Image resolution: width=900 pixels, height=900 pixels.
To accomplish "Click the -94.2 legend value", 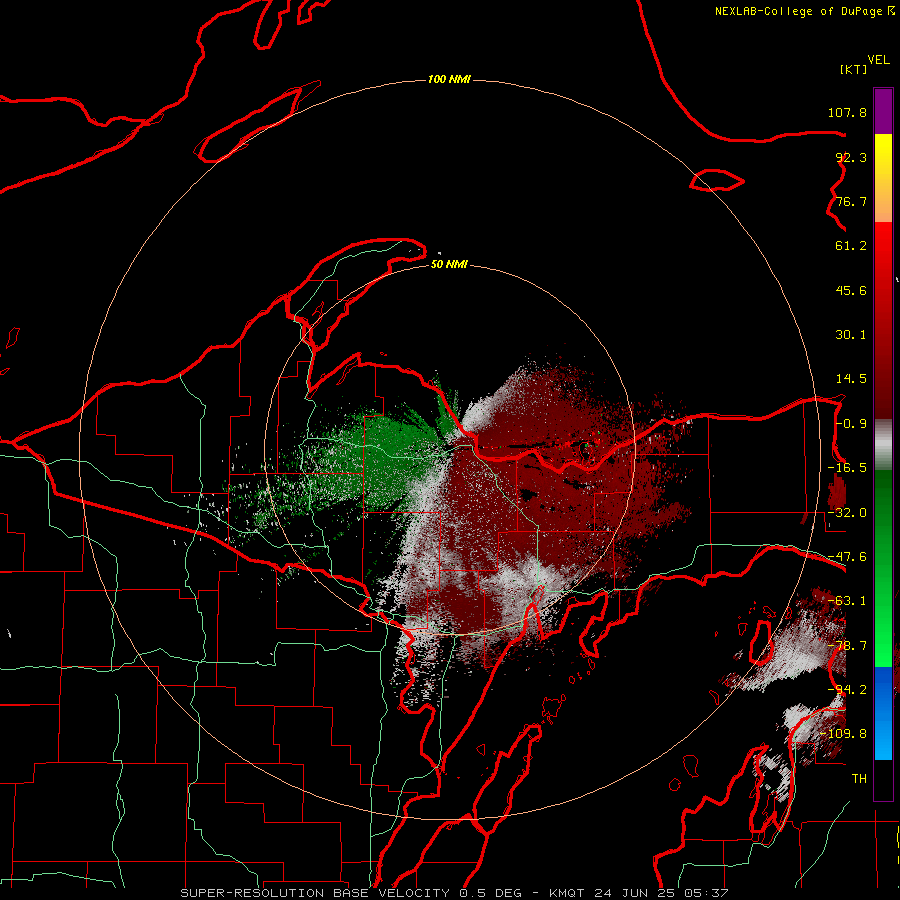I will (x=847, y=689).
